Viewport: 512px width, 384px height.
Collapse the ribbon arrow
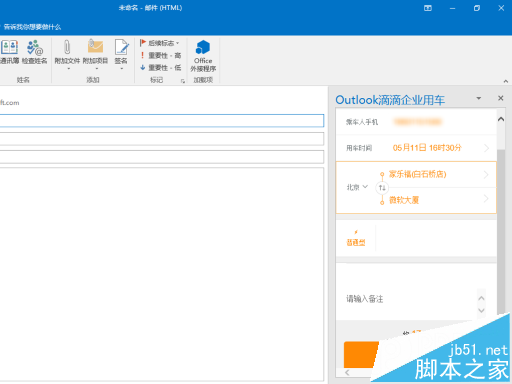[x=506, y=81]
